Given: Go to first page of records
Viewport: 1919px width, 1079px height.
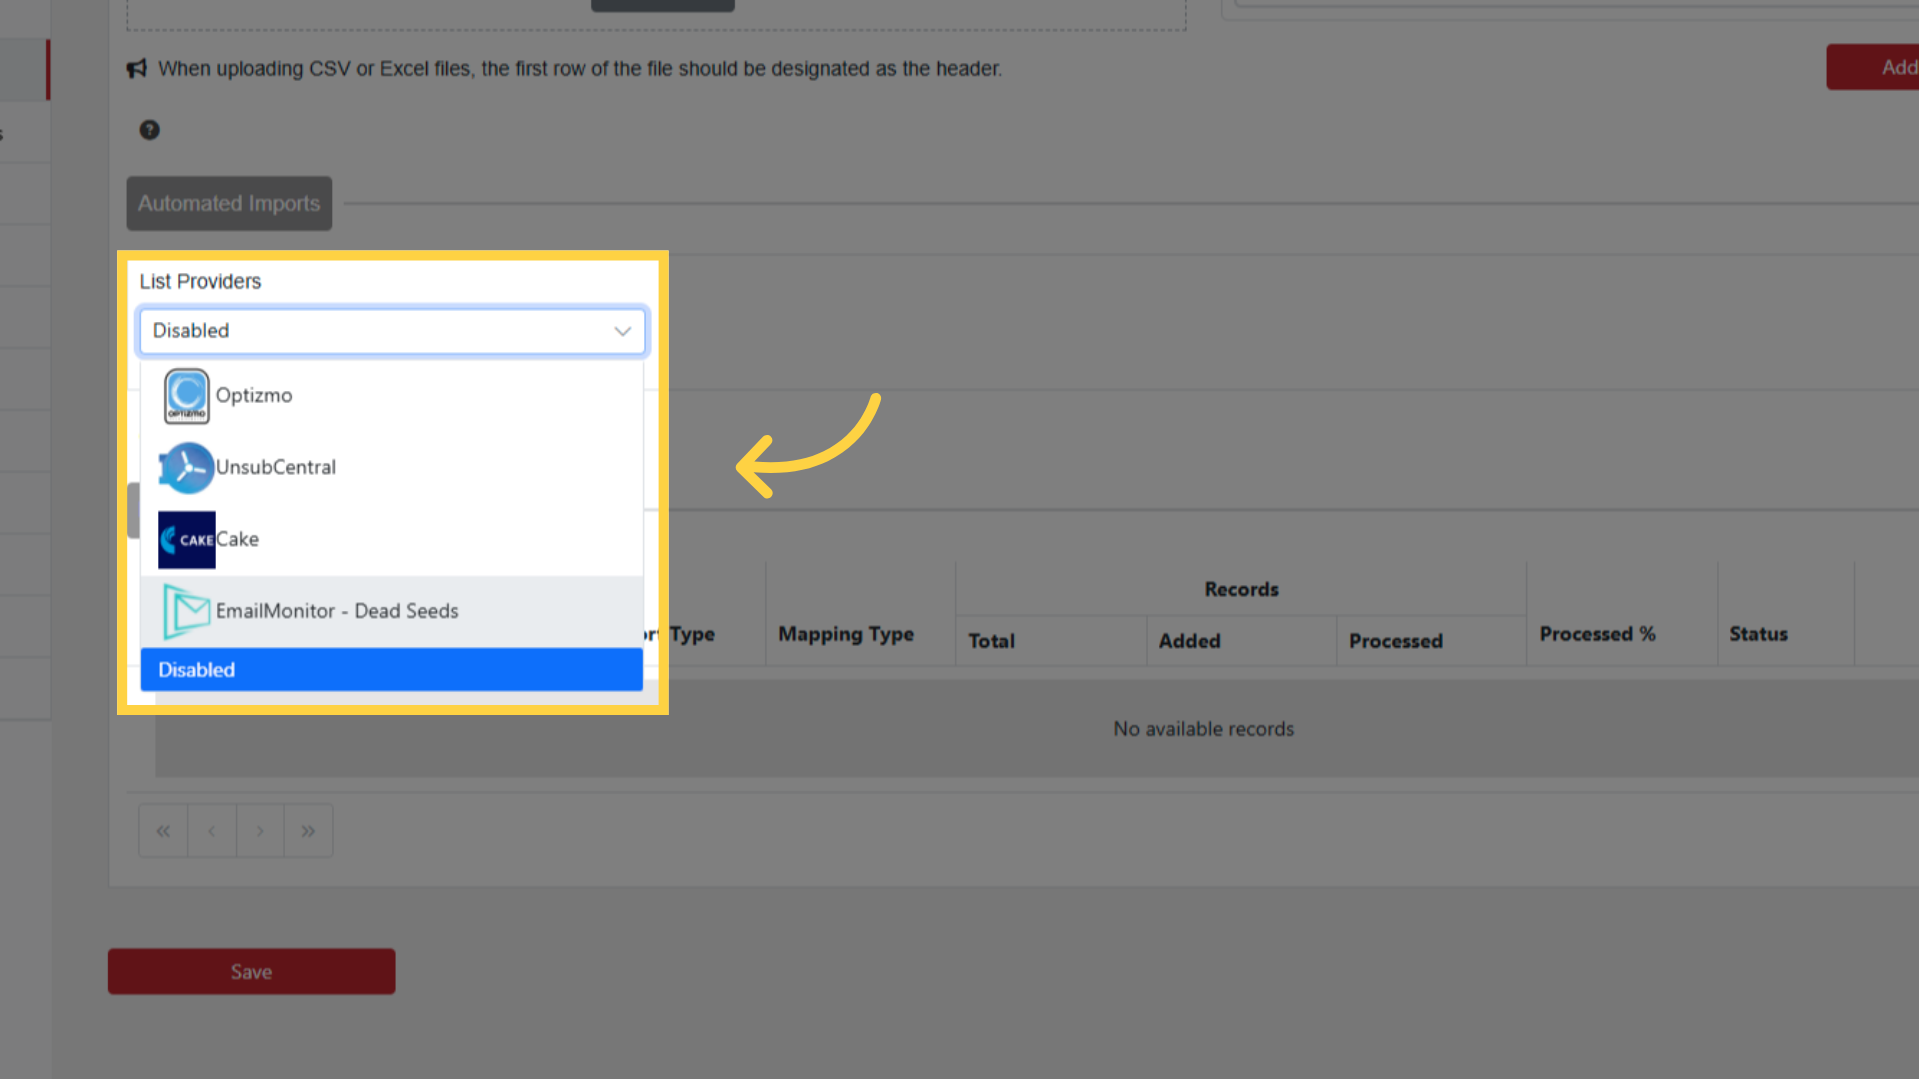Looking at the screenshot, I should [x=163, y=831].
